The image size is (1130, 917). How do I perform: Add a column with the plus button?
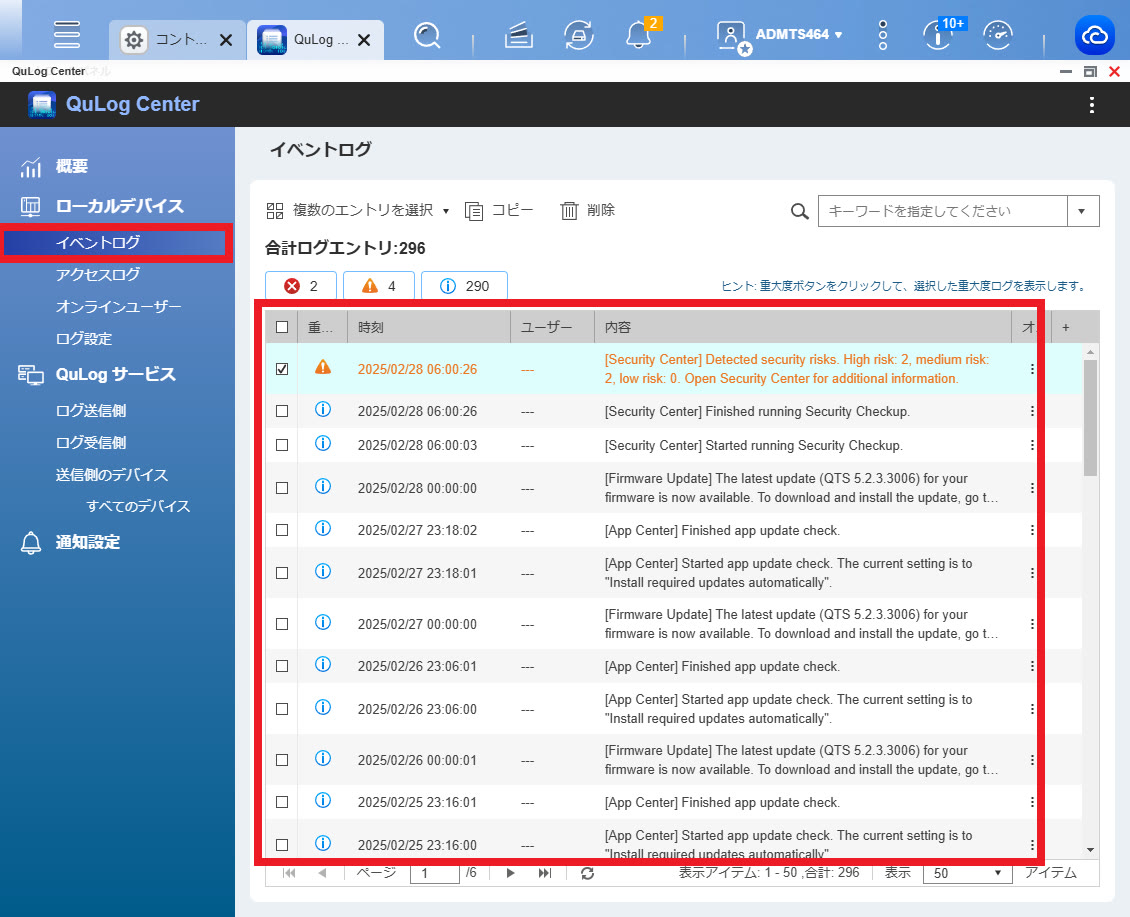[1066, 327]
